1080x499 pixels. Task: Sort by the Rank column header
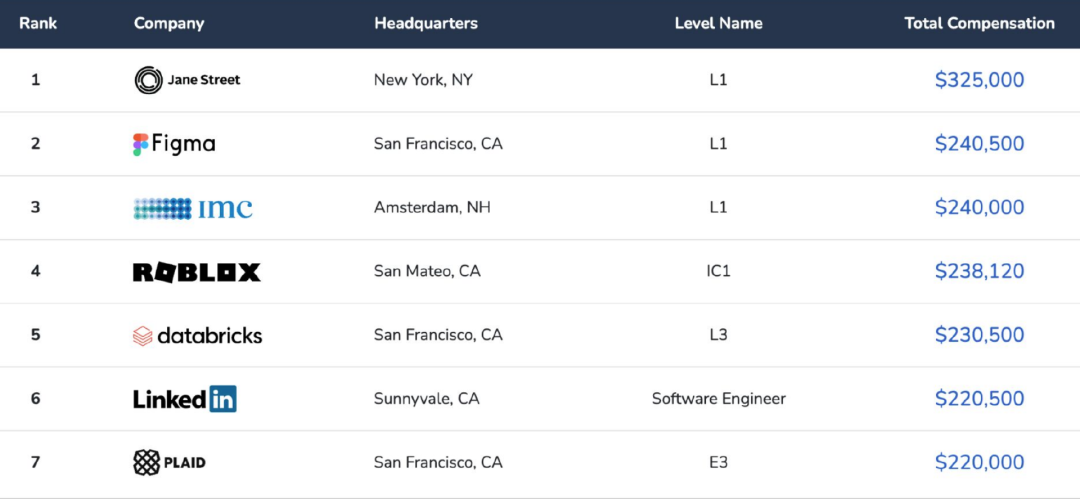point(38,23)
